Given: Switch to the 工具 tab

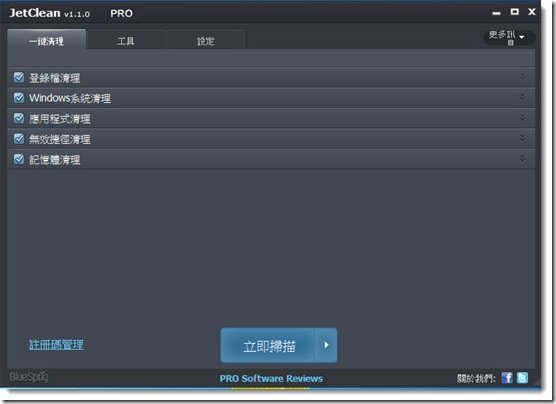Looking at the screenshot, I should pos(126,40).
